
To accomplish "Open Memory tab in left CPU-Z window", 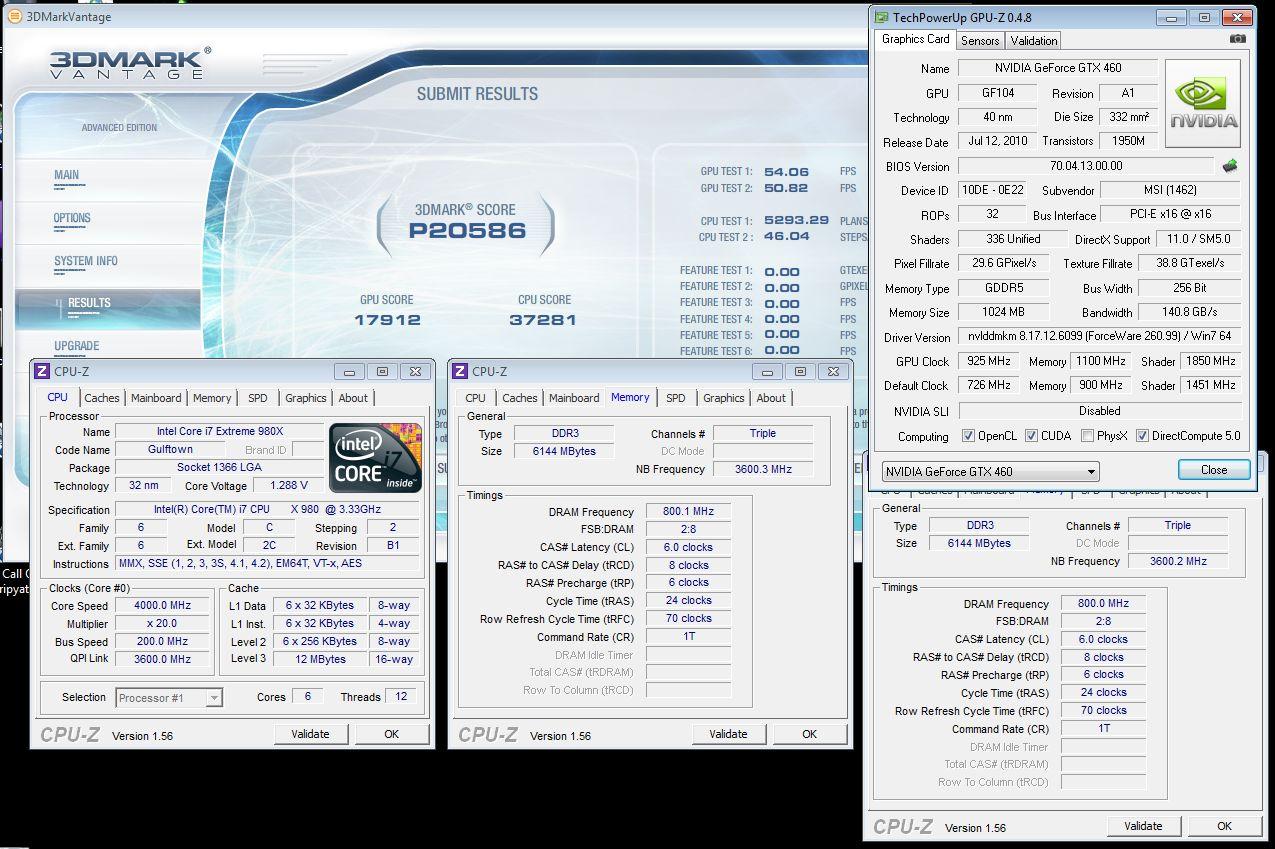I will tap(212, 398).
